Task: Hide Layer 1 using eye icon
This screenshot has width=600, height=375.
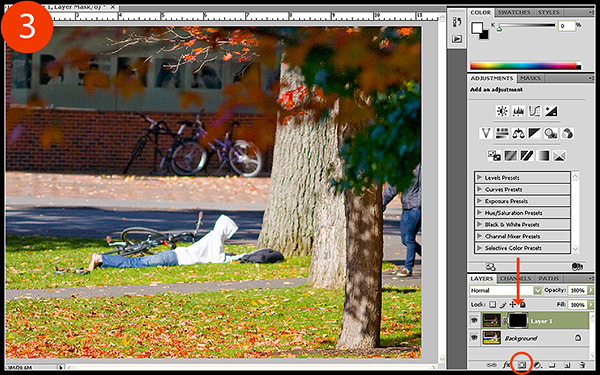Action: click(474, 320)
